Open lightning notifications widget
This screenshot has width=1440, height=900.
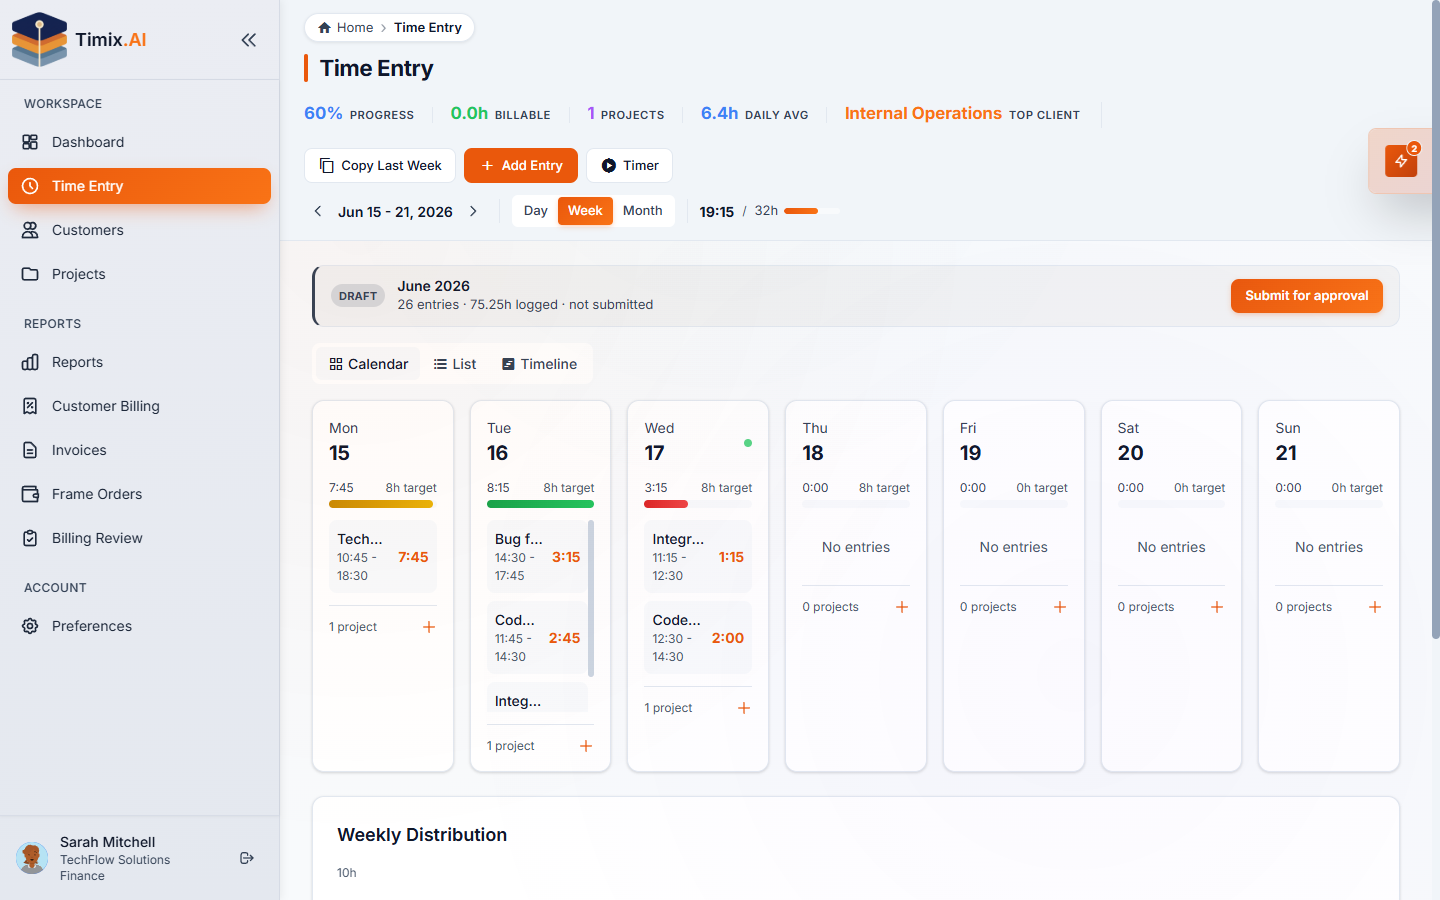pos(1401,161)
